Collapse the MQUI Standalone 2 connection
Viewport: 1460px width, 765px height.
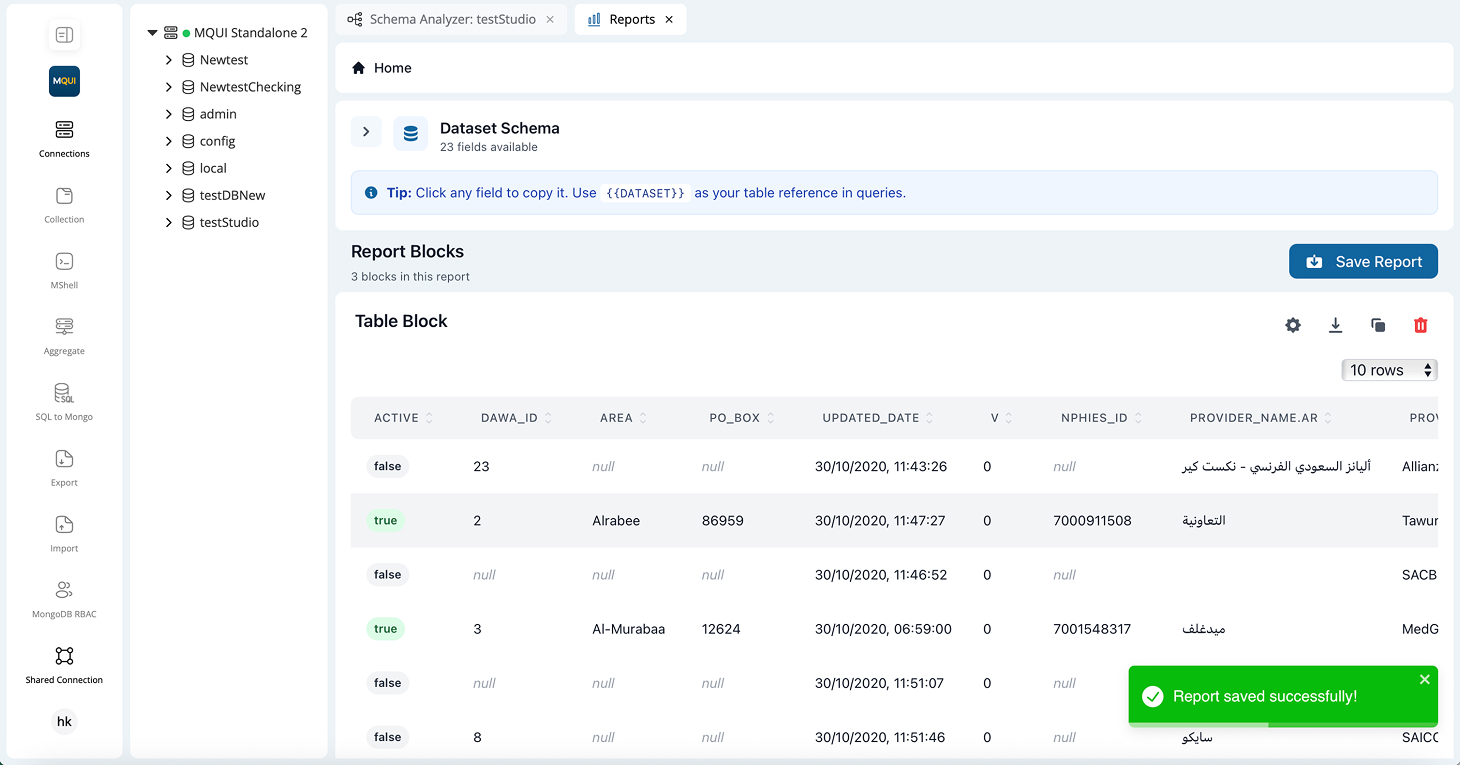click(152, 33)
